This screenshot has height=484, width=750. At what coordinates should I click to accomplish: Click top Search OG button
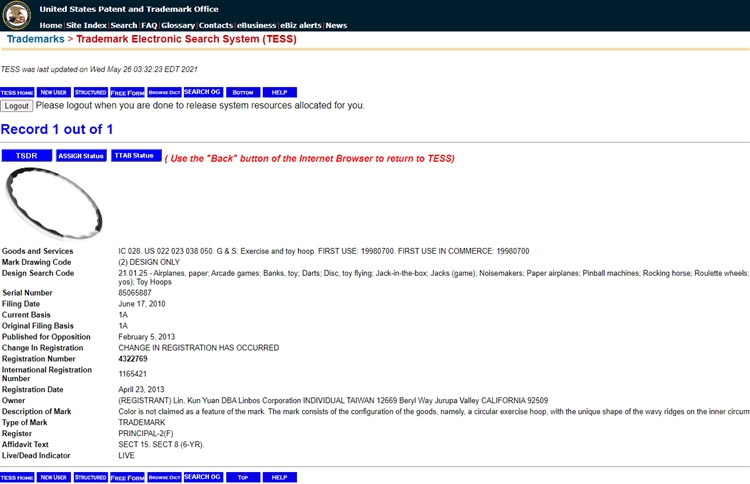(x=203, y=92)
